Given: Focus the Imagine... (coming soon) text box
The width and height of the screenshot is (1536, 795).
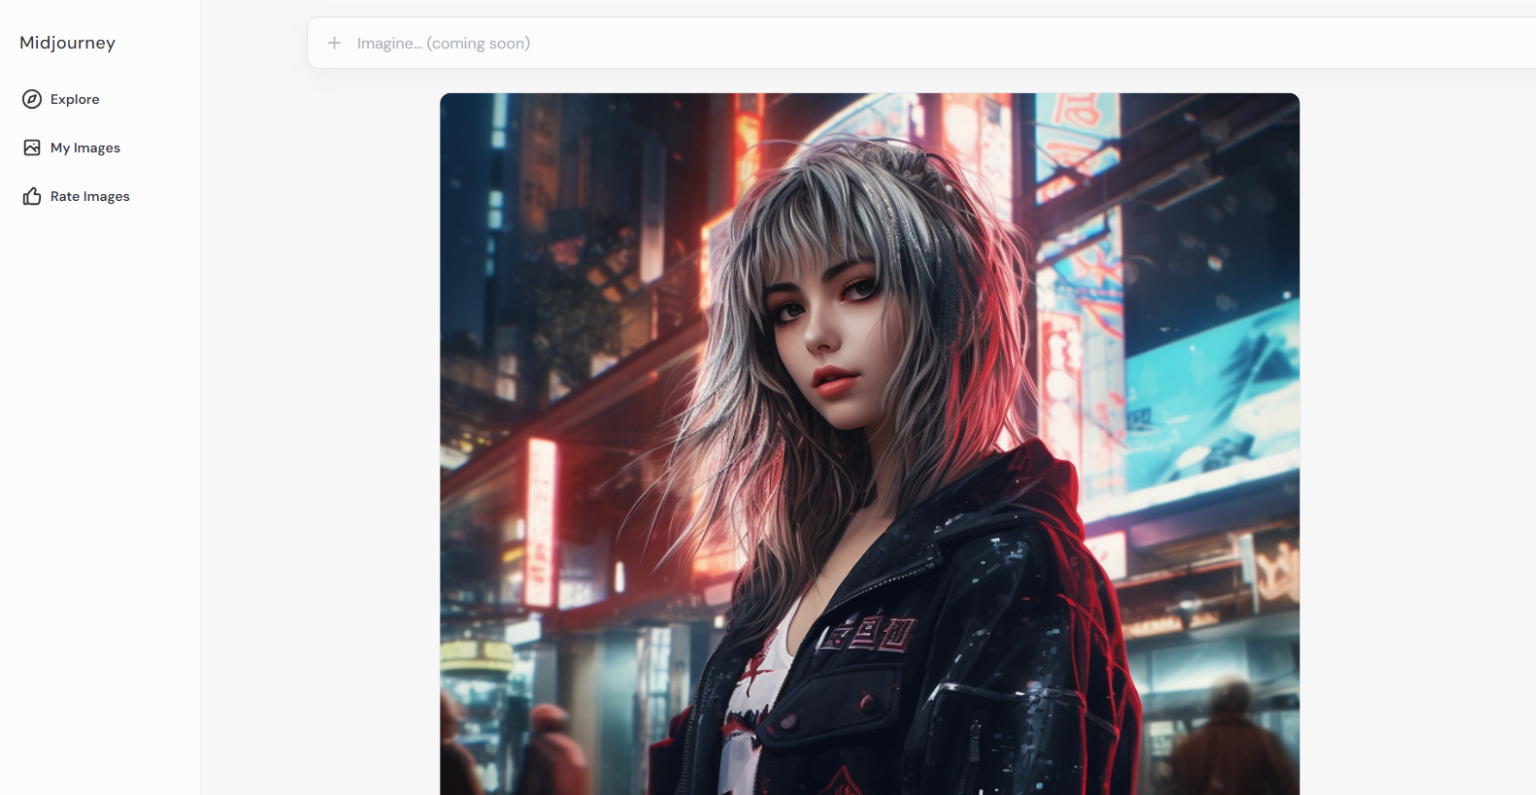Looking at the screenshot, I should tap(600, 42).
